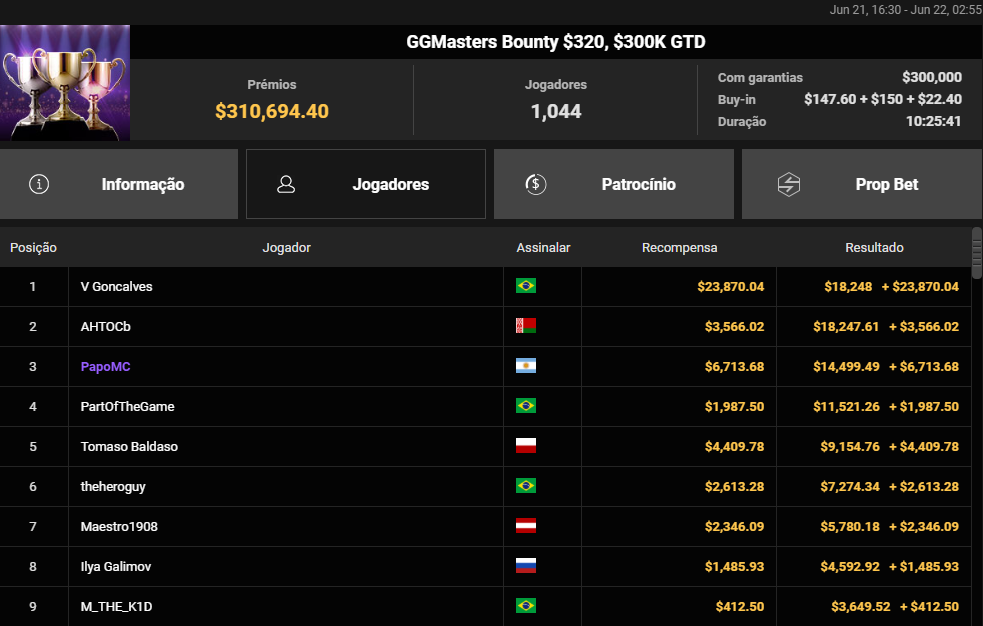Select player theheroguy
This screenshot has height=626, width=983.
click(x=113, y=487)
